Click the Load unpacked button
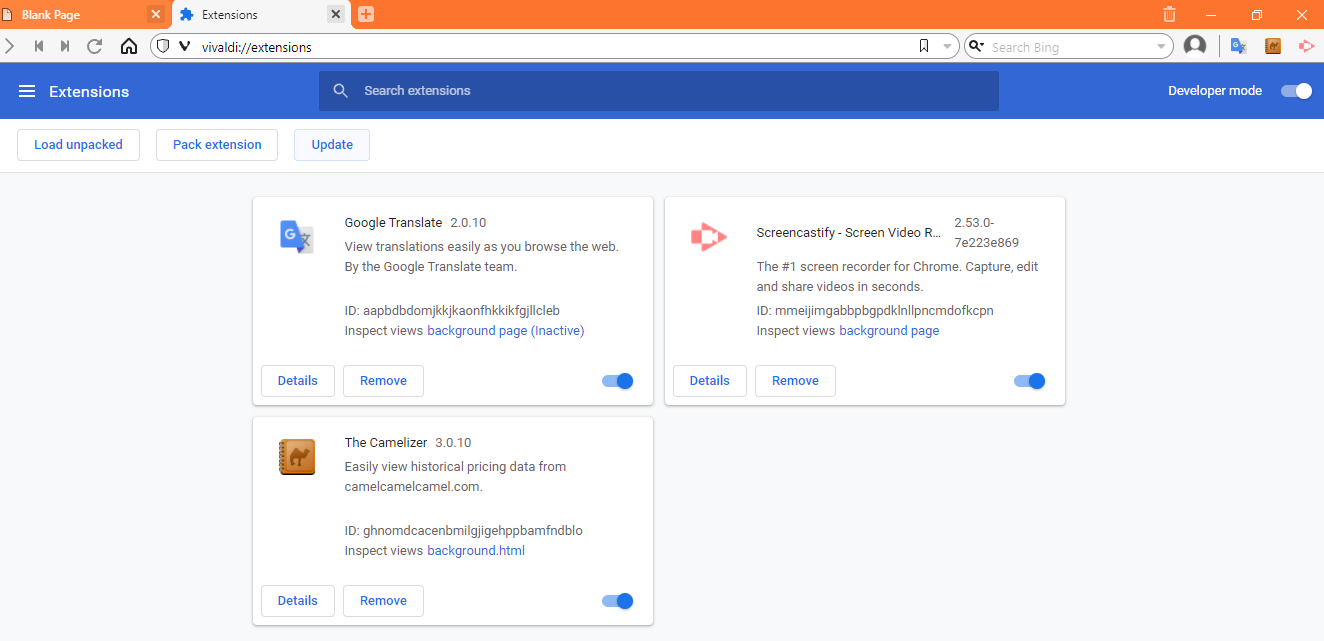This screenshot has width=1324, height=641. click(78, 144)
